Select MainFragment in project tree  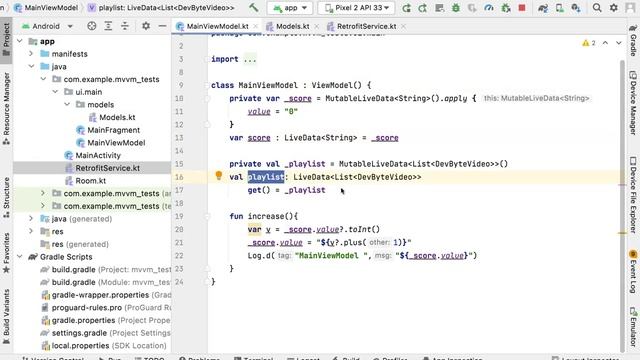113,130
